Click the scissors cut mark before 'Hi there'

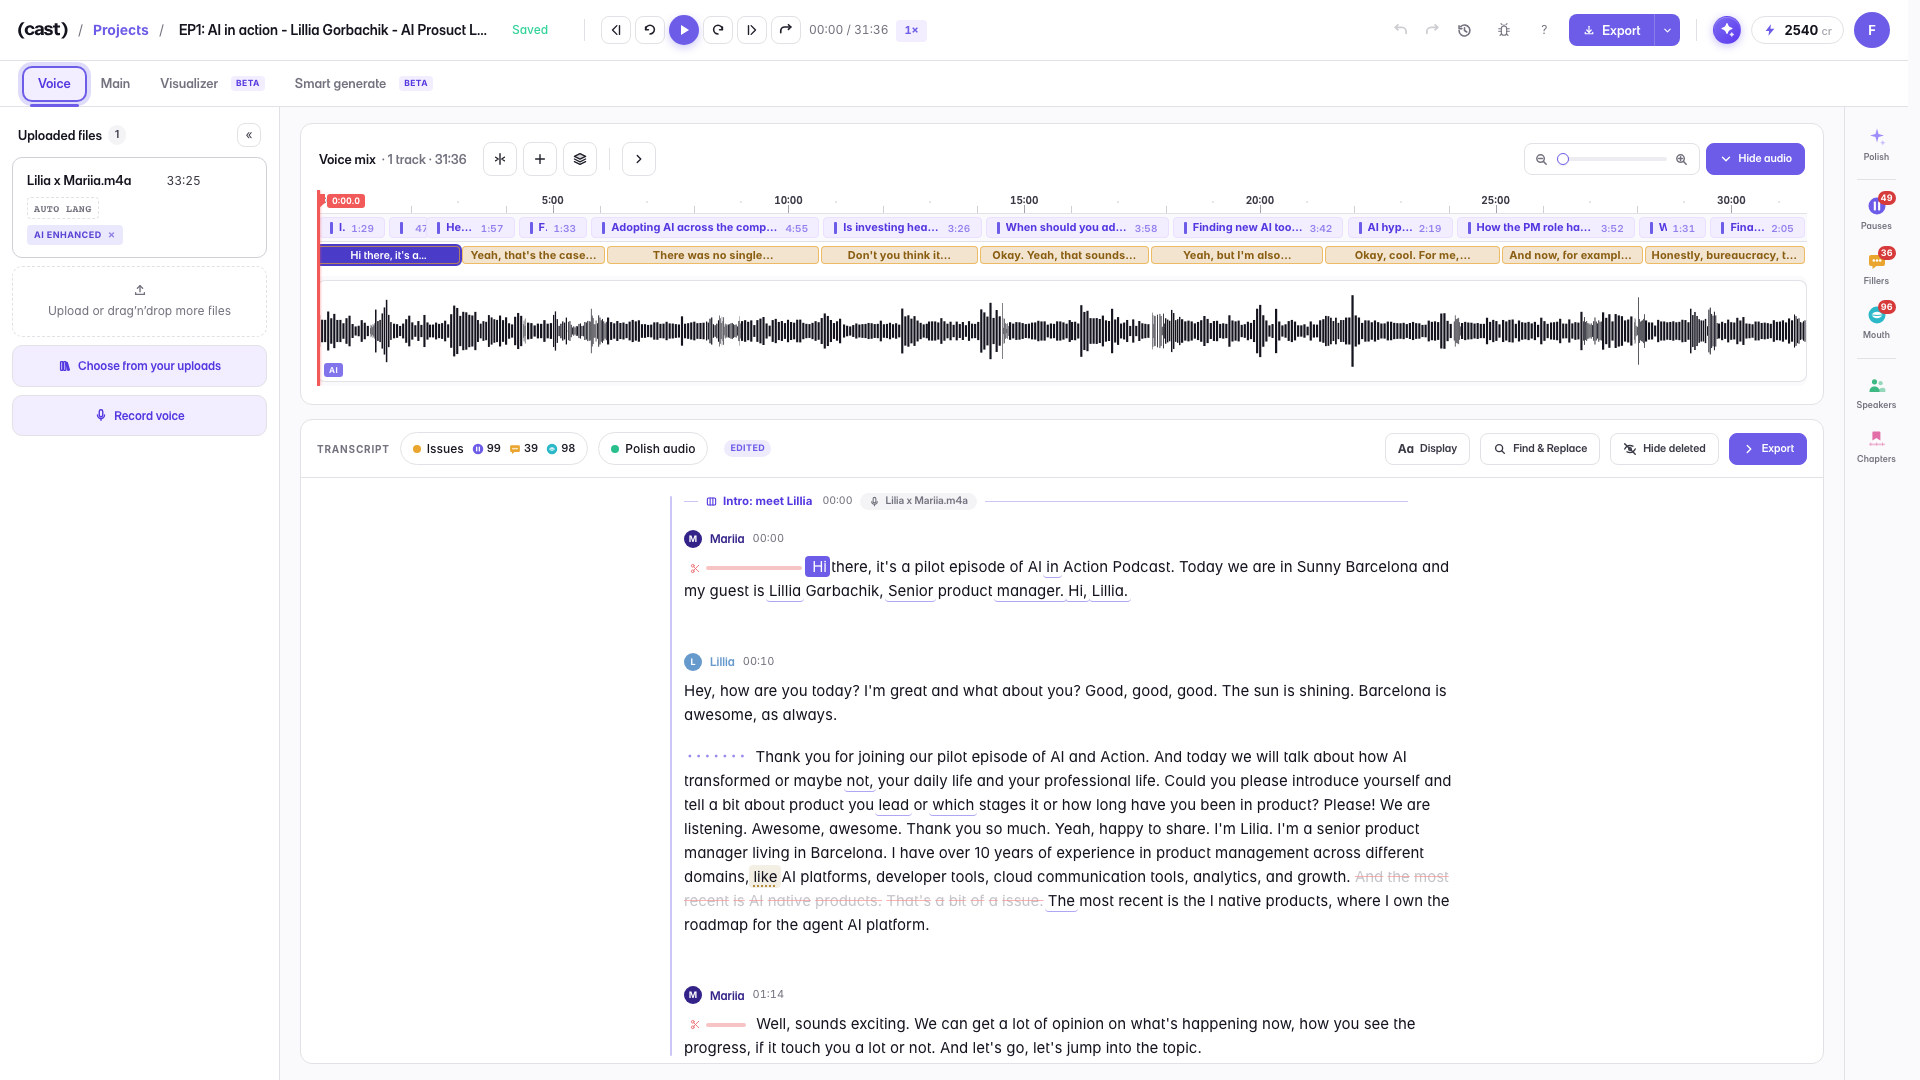tap(694, 568)
